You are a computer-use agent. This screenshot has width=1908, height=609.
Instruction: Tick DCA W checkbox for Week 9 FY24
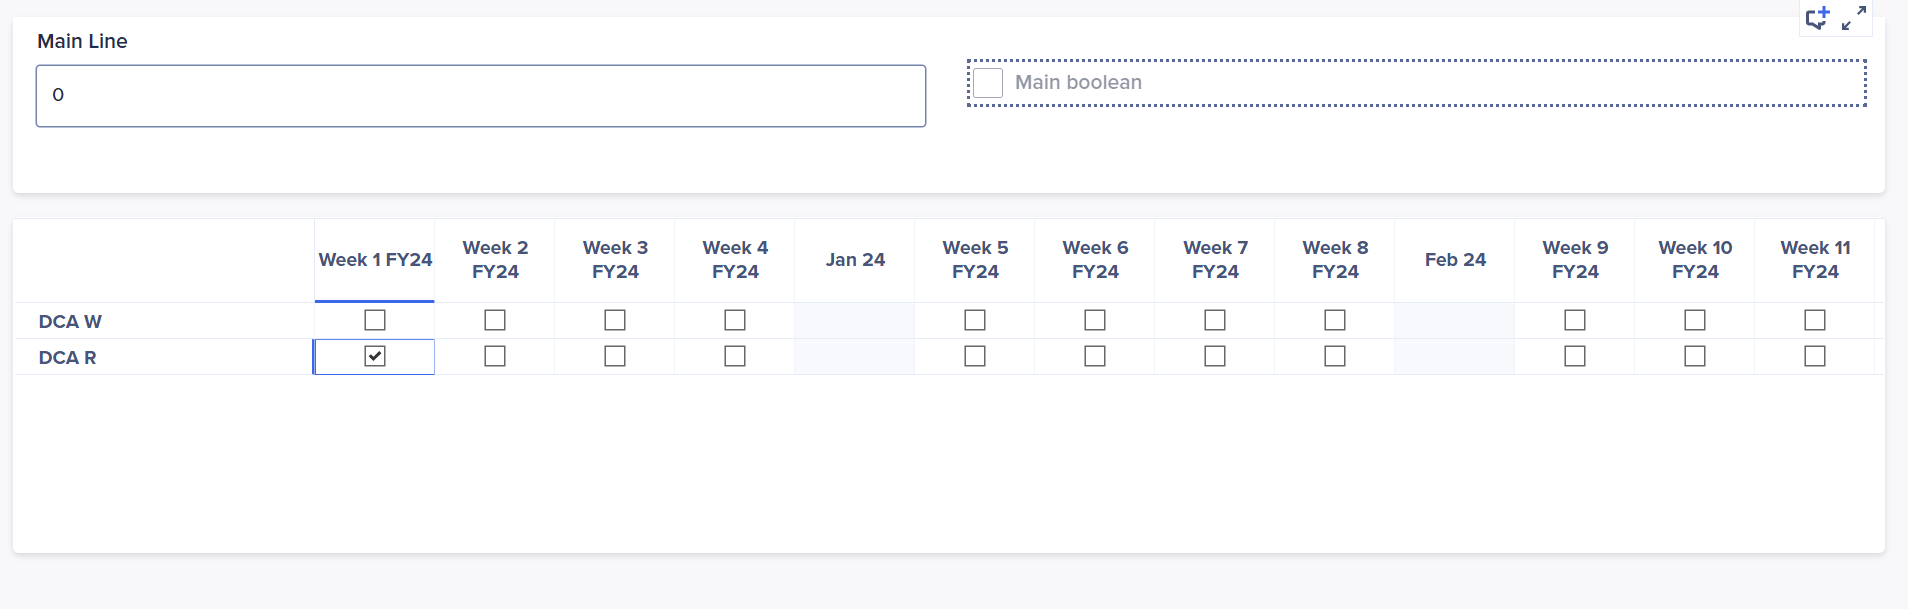(1575, 320)
